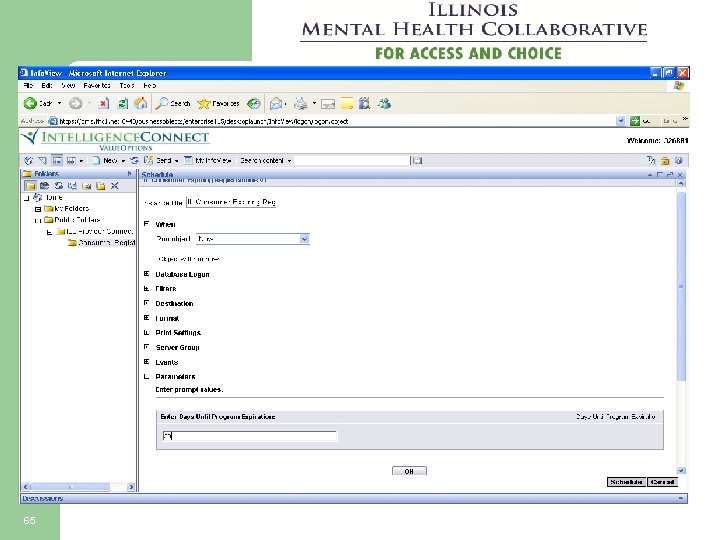Click the OK button under the prompt
Image resolution: width=720 pixels, height=540 pixels.
pos(409,471)
